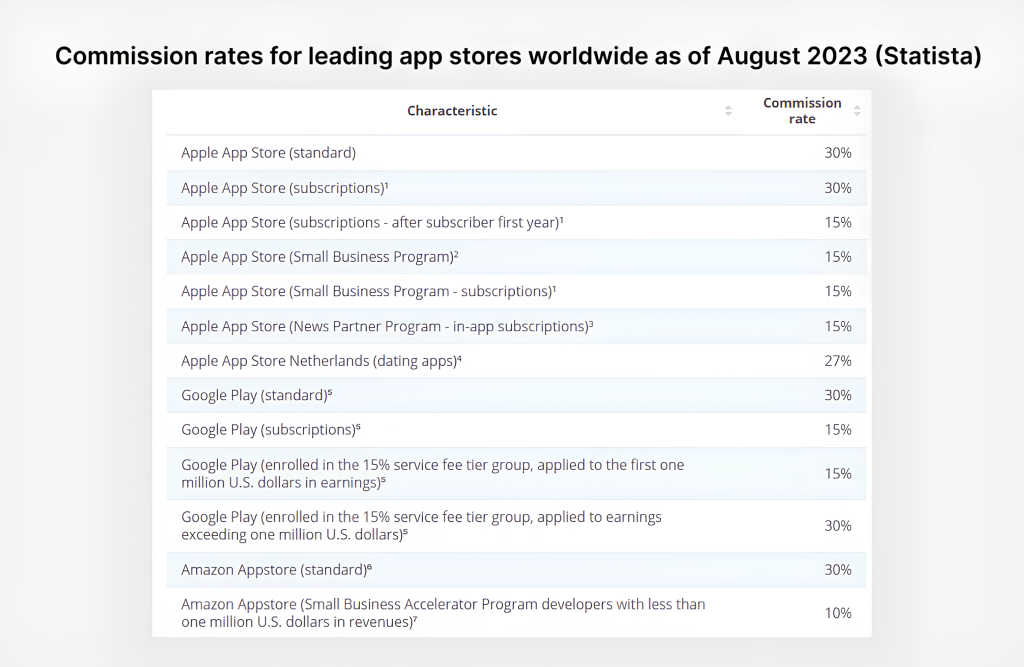Select subscriptions after subscriber first year row
The height and width of the screenshot is (667, 1024).
click(516, 222)
